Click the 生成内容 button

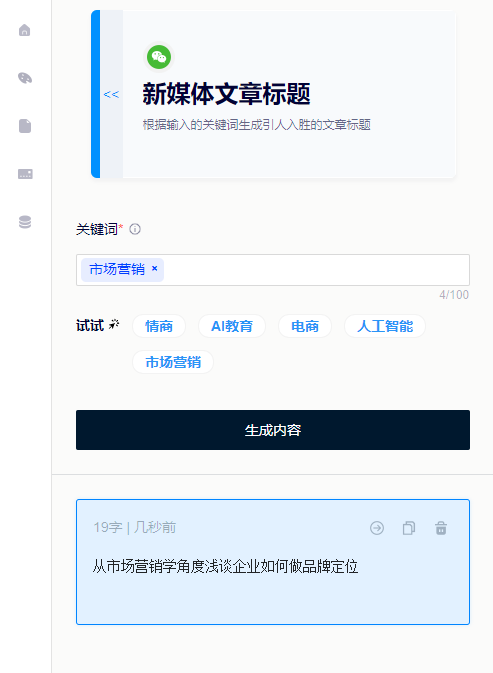273,430
